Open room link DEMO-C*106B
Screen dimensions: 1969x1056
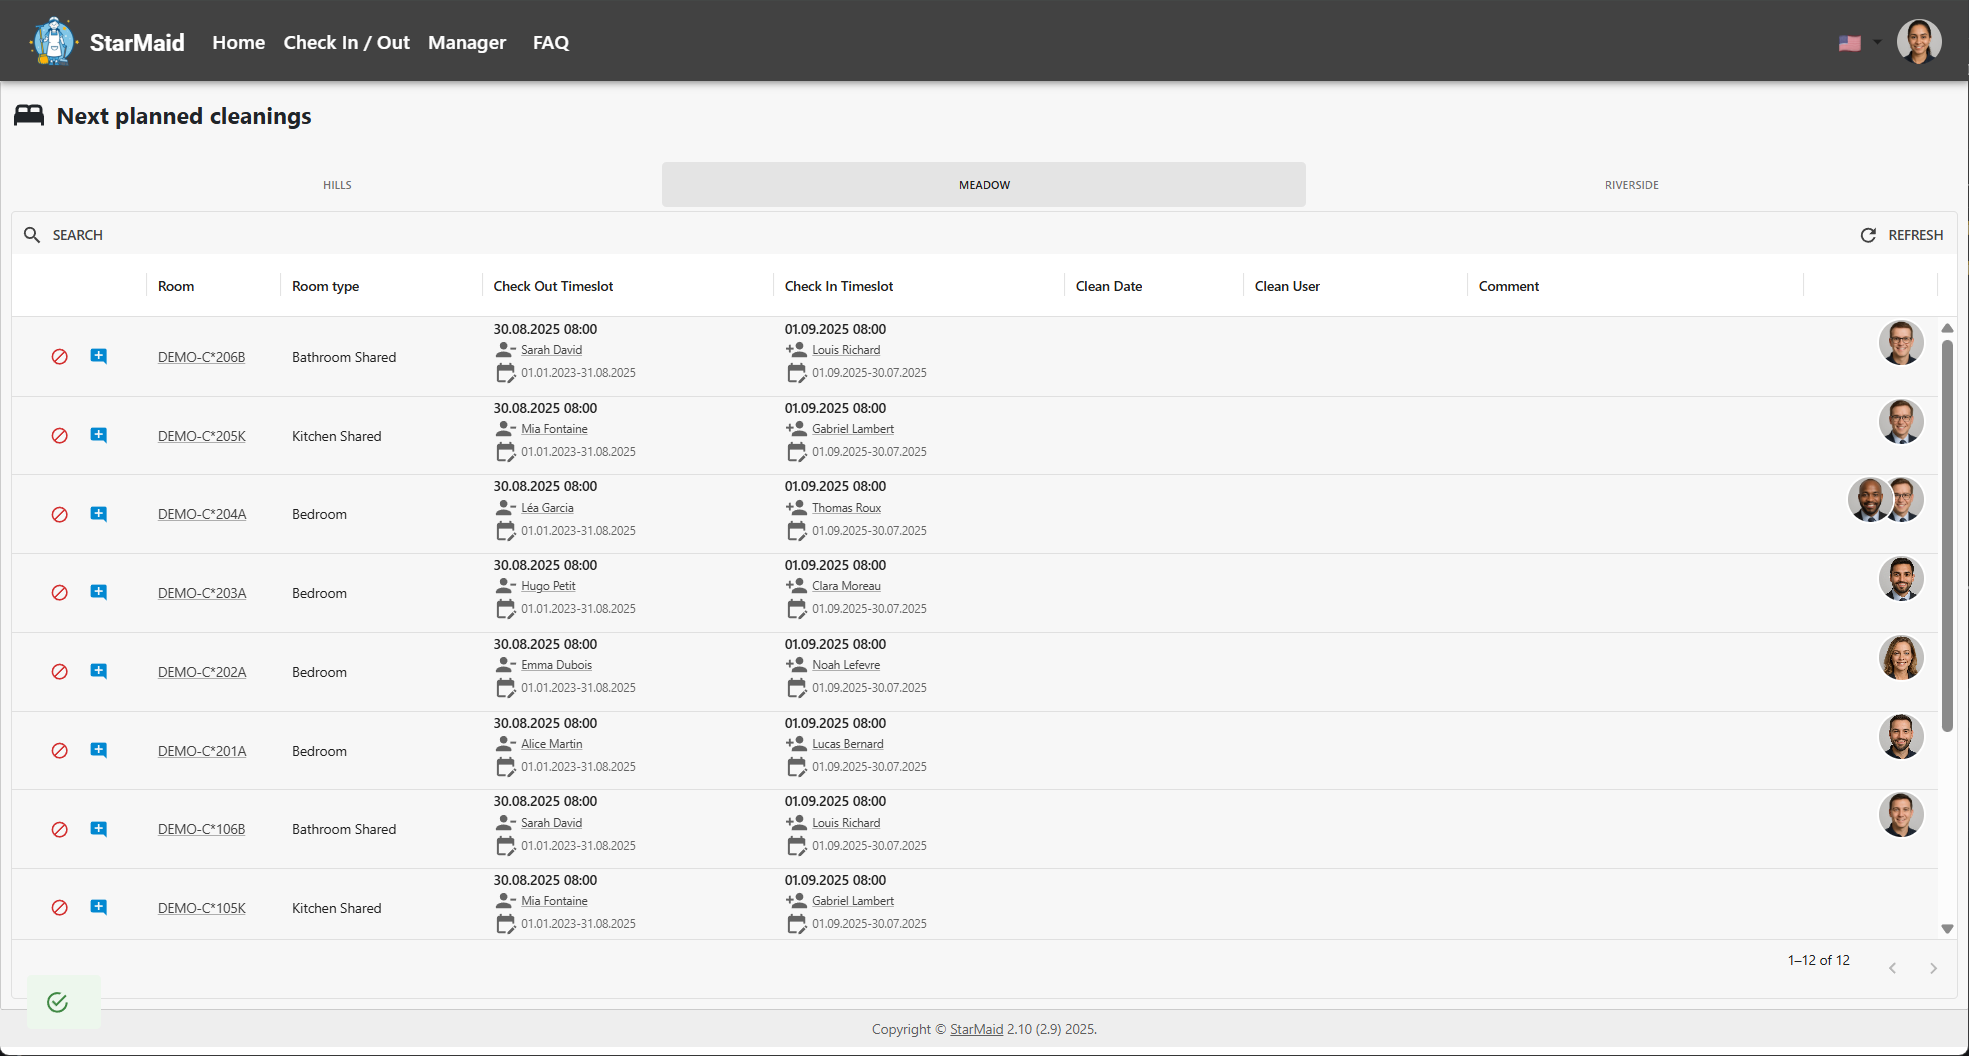(201, 829)
